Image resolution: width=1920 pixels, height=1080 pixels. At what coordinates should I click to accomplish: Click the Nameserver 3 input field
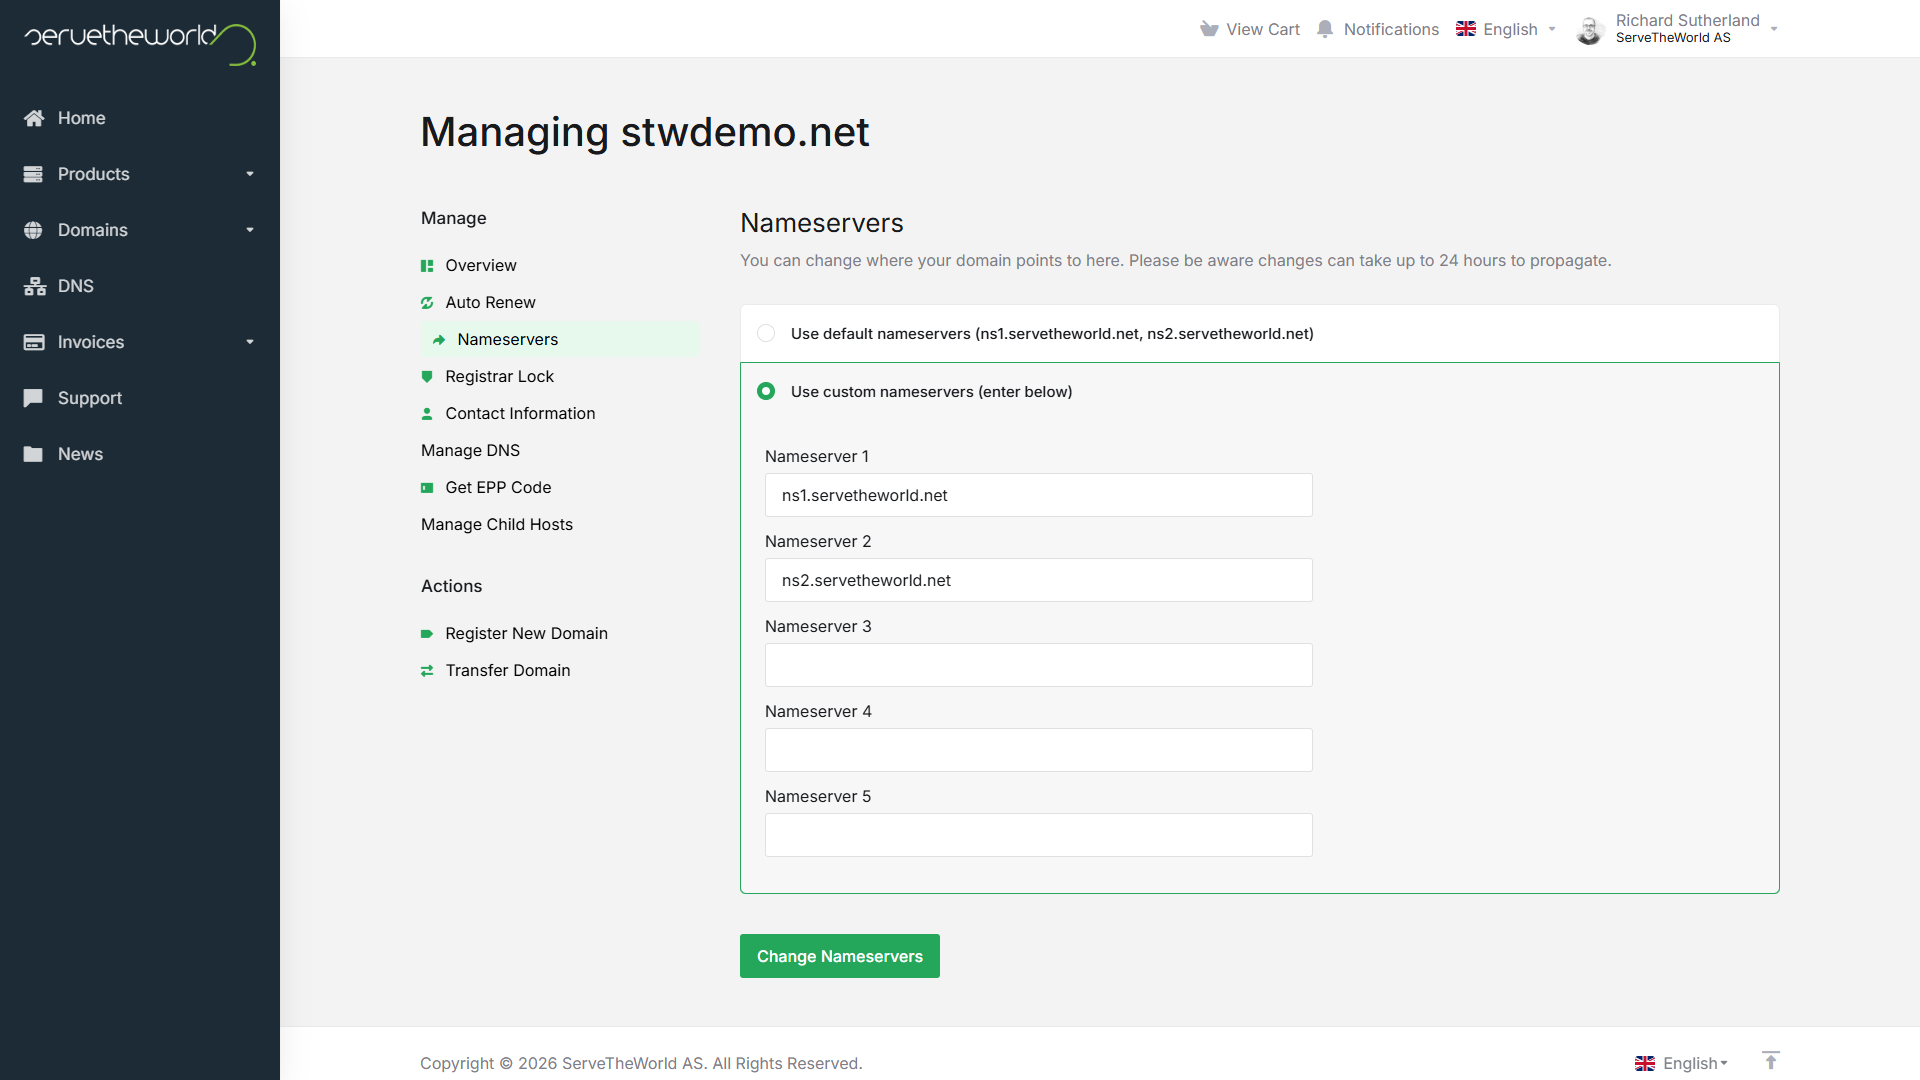[1039, 665]
